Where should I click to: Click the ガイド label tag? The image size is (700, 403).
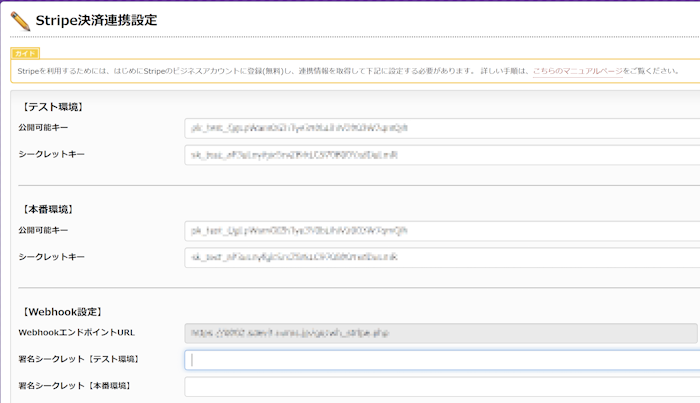[25, 53]
